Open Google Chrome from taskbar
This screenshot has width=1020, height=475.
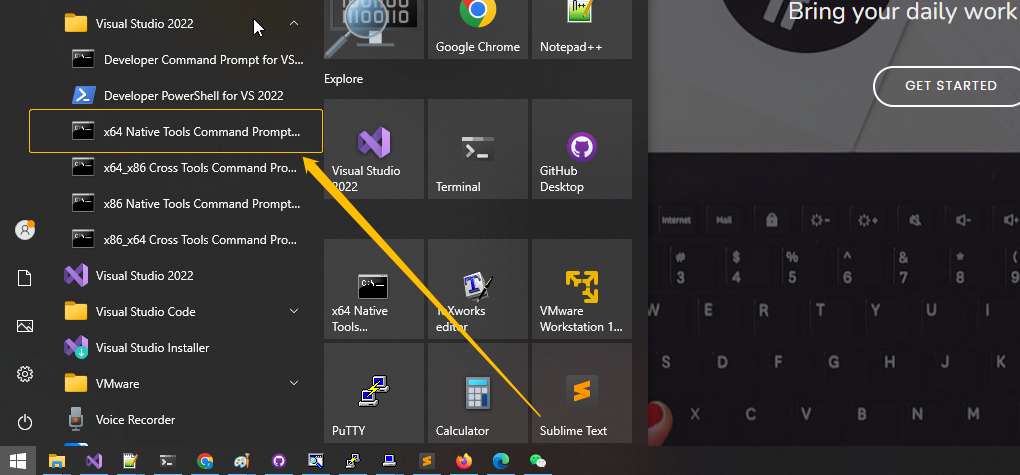(205, 461)
